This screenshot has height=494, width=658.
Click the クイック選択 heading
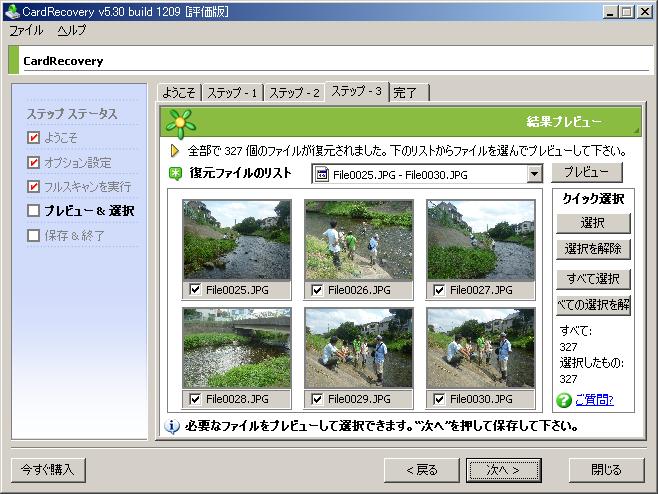pyautogui.click(x=593, y=199)
